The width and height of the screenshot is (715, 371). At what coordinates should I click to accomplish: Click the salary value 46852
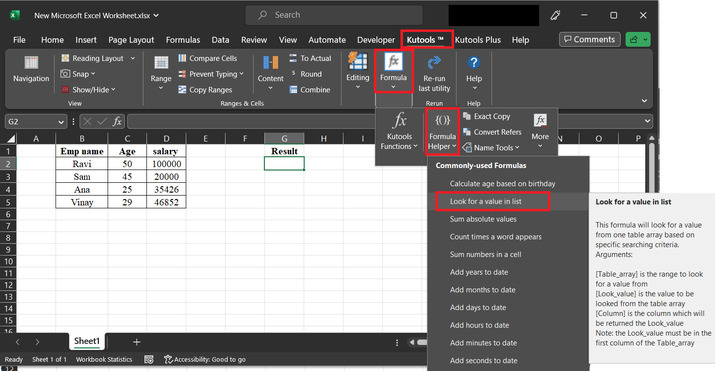point(166,202)
